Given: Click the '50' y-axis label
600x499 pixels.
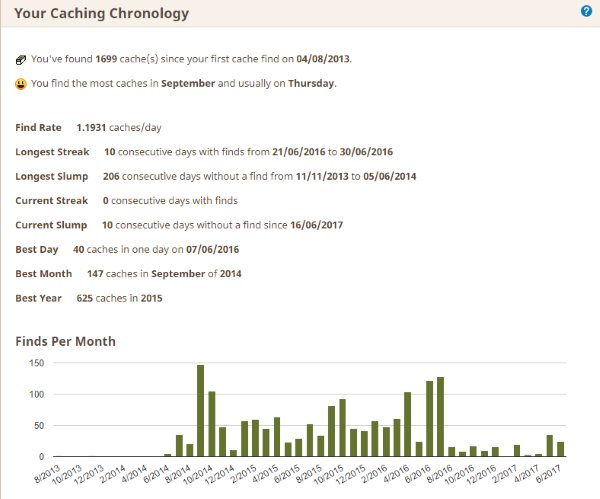Looking at the screenshot, I should (39, 426).
